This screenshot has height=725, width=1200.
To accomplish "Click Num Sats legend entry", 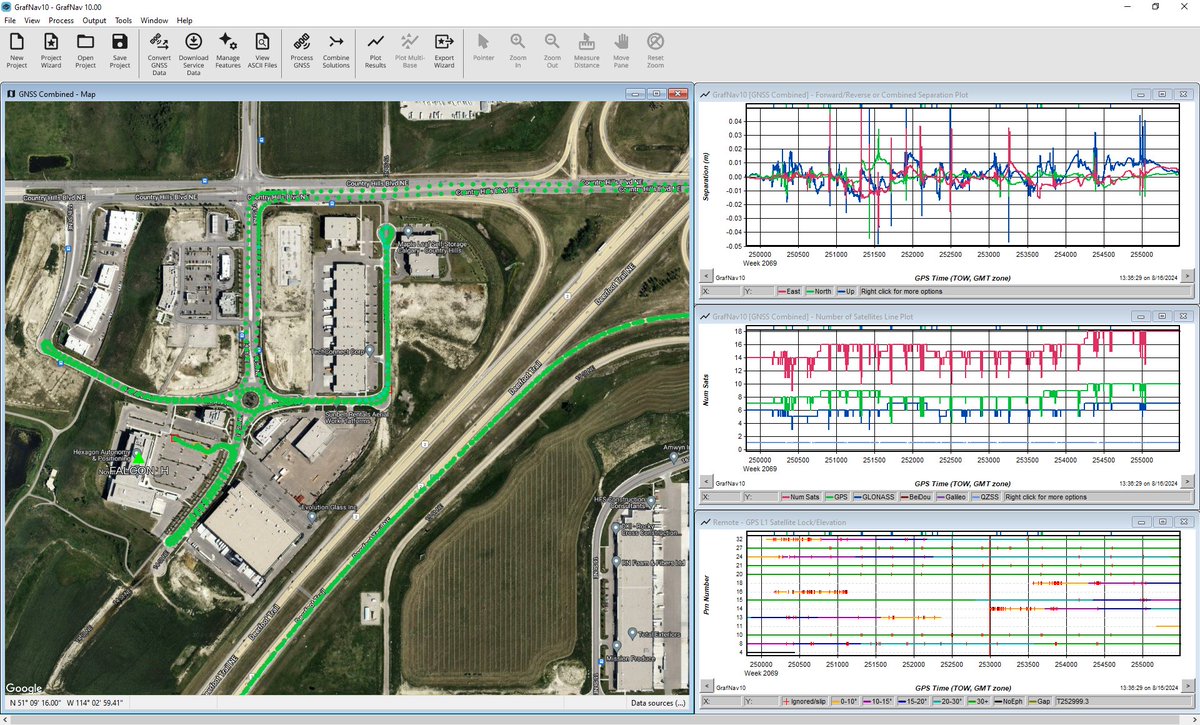I will pos(799,496).
